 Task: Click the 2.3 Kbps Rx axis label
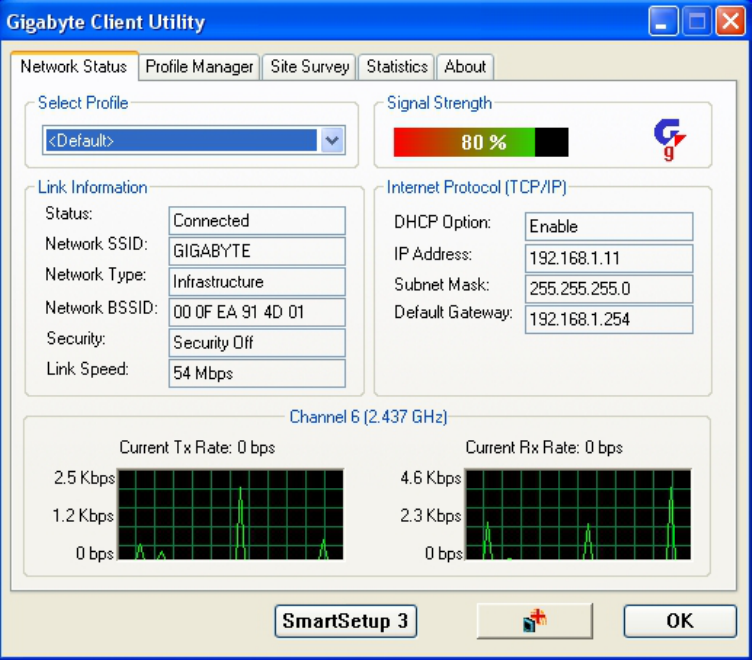431,516
